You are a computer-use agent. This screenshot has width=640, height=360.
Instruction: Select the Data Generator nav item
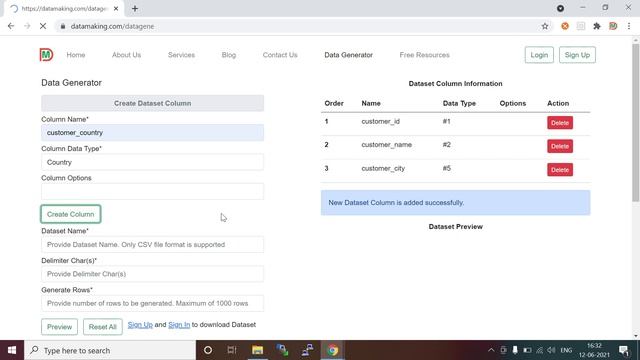[x=349, y=55]
